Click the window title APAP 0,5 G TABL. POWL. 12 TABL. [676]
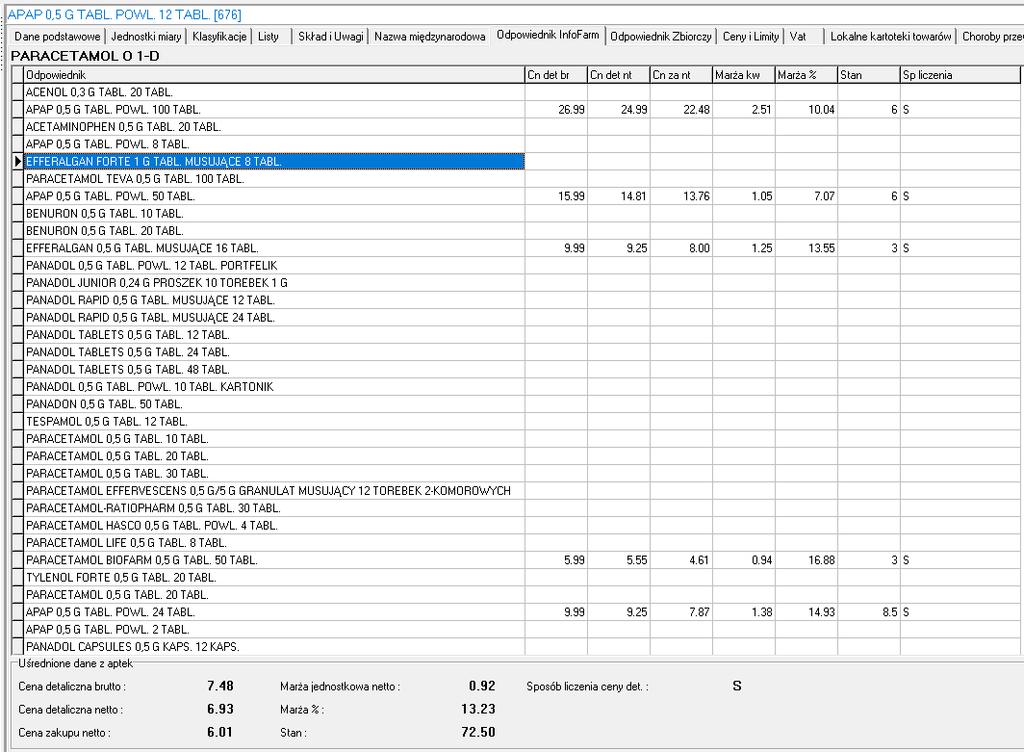This screenshot has height=752, width=1024. point(124,14)
